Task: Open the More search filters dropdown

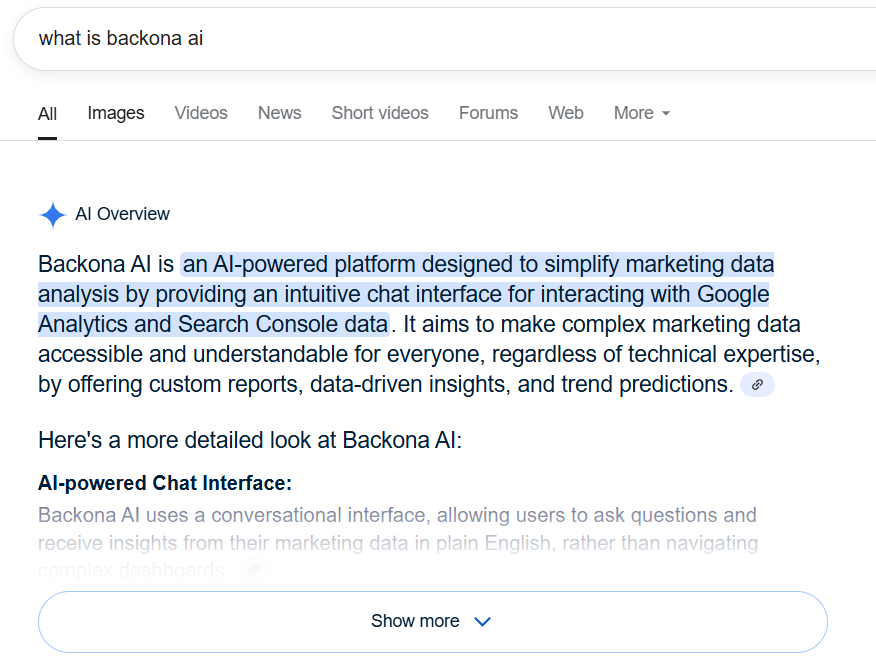Action: tap(641, 113)
